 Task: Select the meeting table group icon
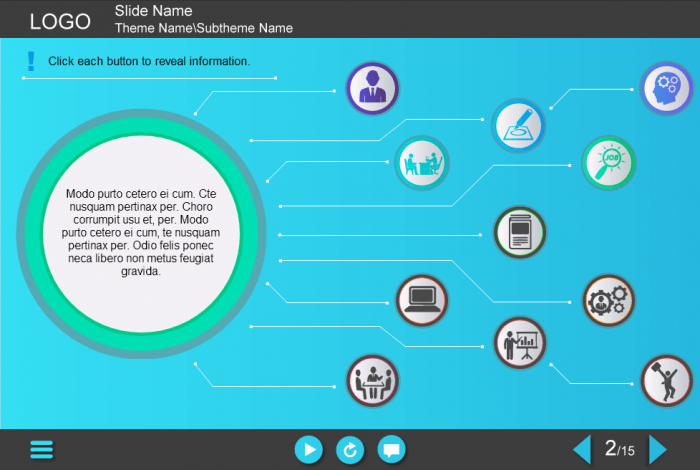click(372, 381)
